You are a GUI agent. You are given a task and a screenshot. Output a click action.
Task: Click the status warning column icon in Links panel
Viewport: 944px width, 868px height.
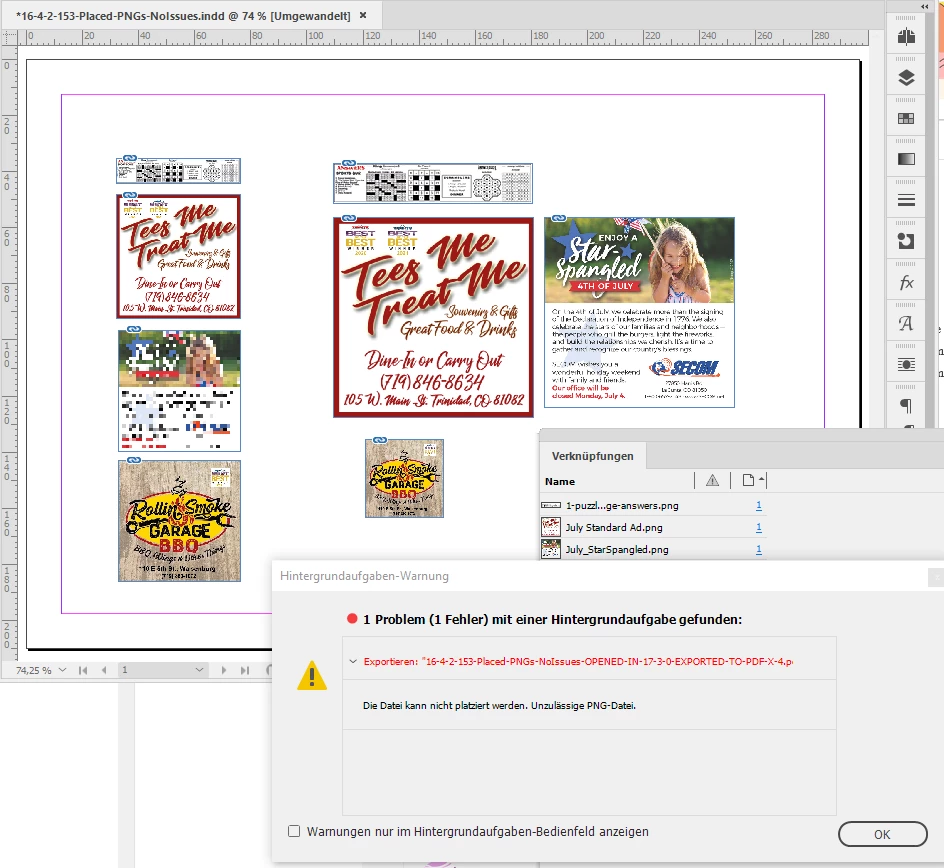point(712,480)
